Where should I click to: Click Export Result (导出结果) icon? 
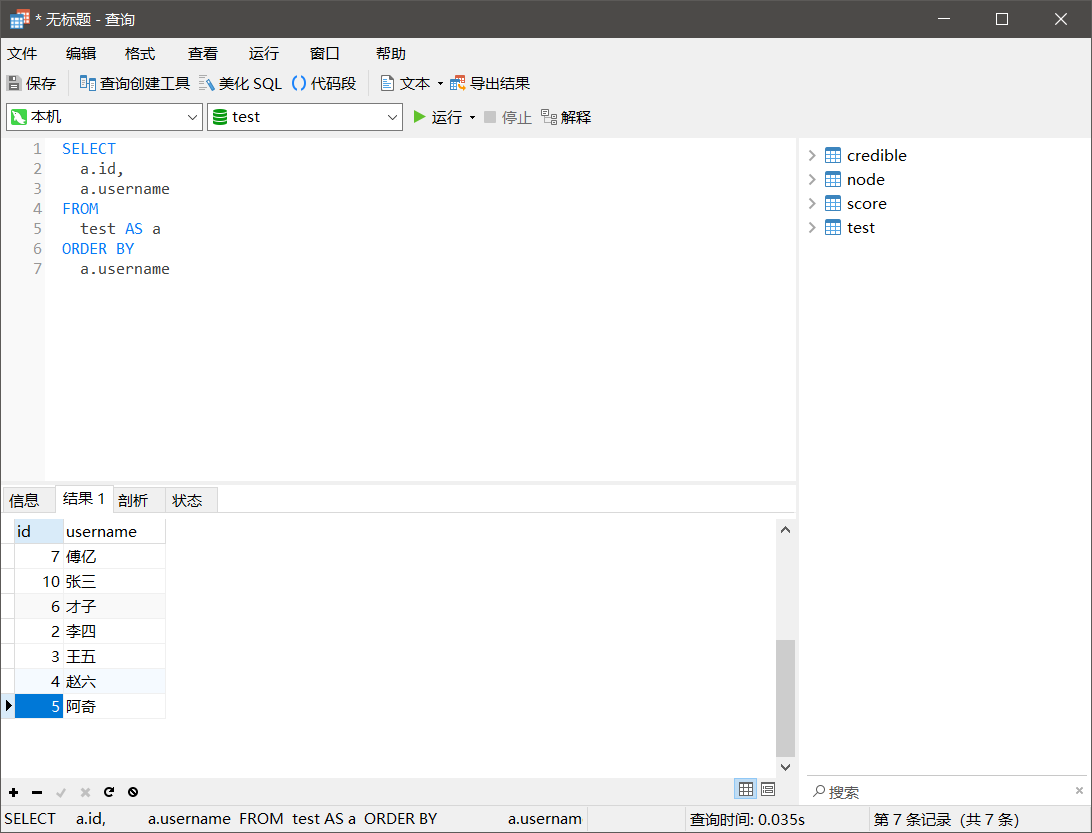pyautogui.click(x=458, y=84)
